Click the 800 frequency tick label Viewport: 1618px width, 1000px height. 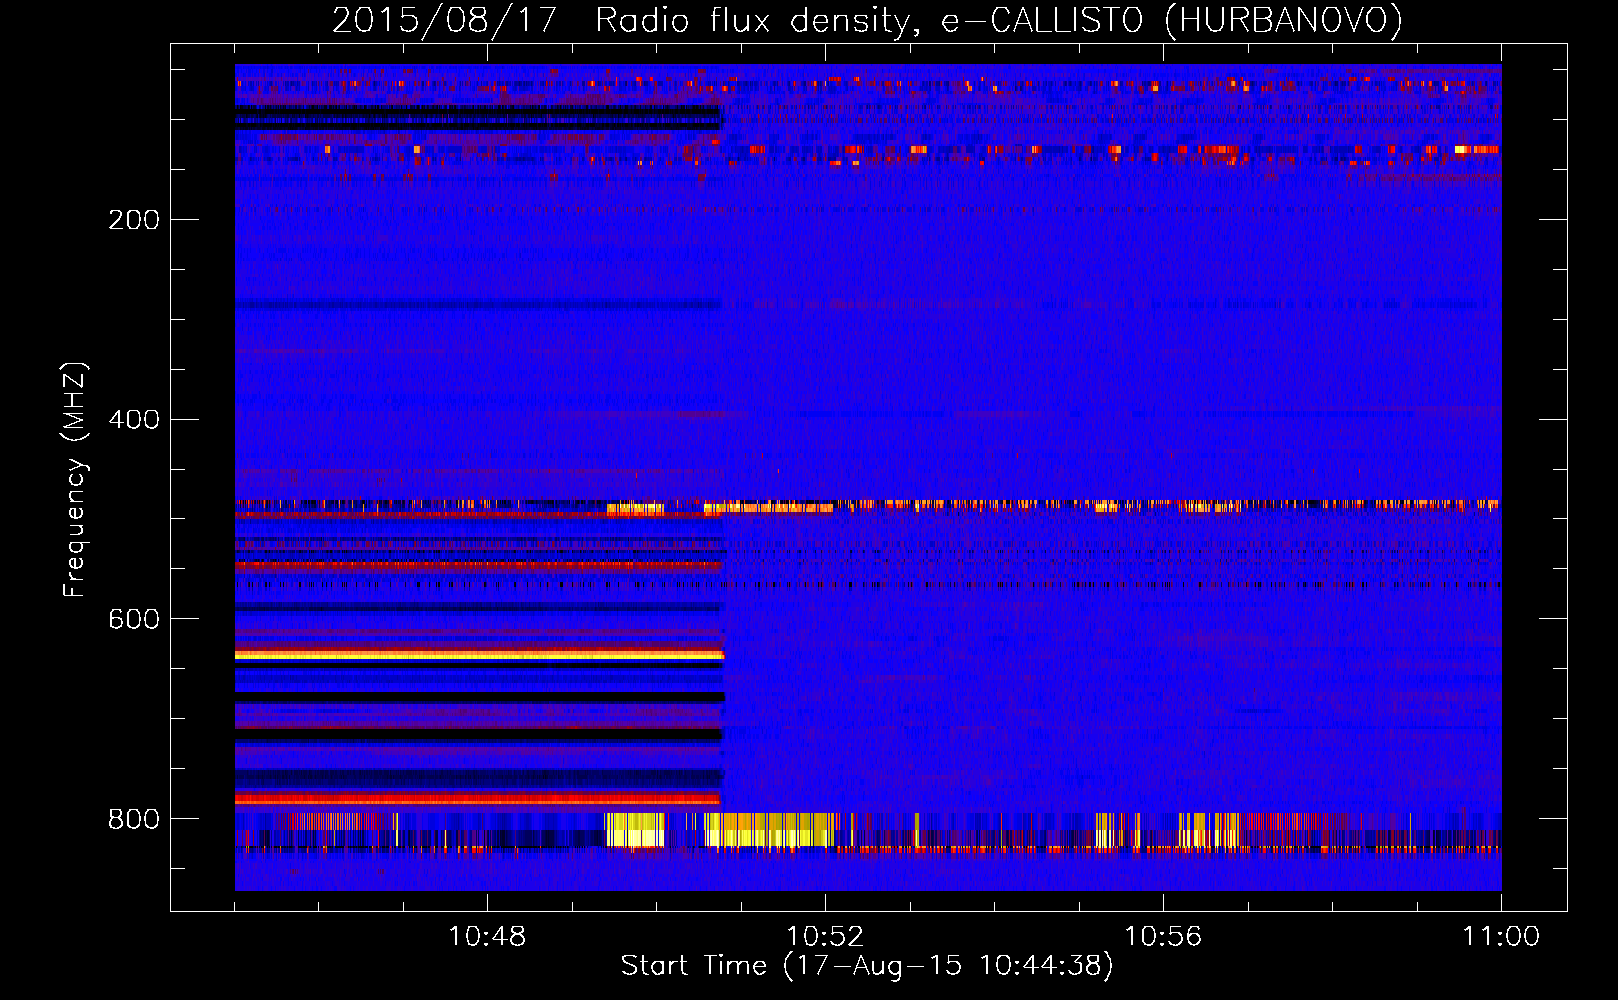point(134,820)
